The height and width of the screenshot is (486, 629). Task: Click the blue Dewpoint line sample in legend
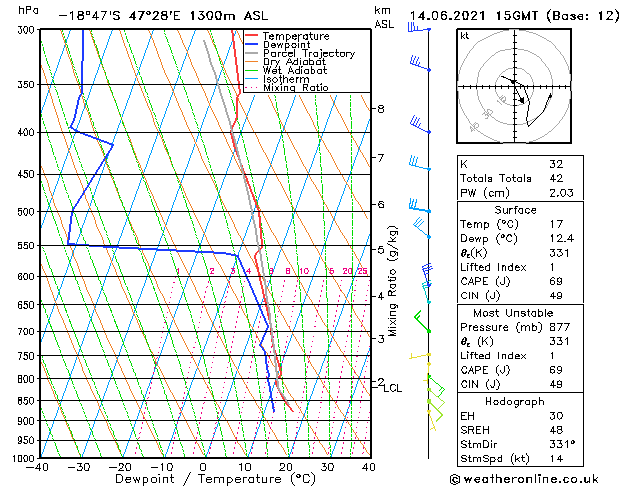point(252,45)
